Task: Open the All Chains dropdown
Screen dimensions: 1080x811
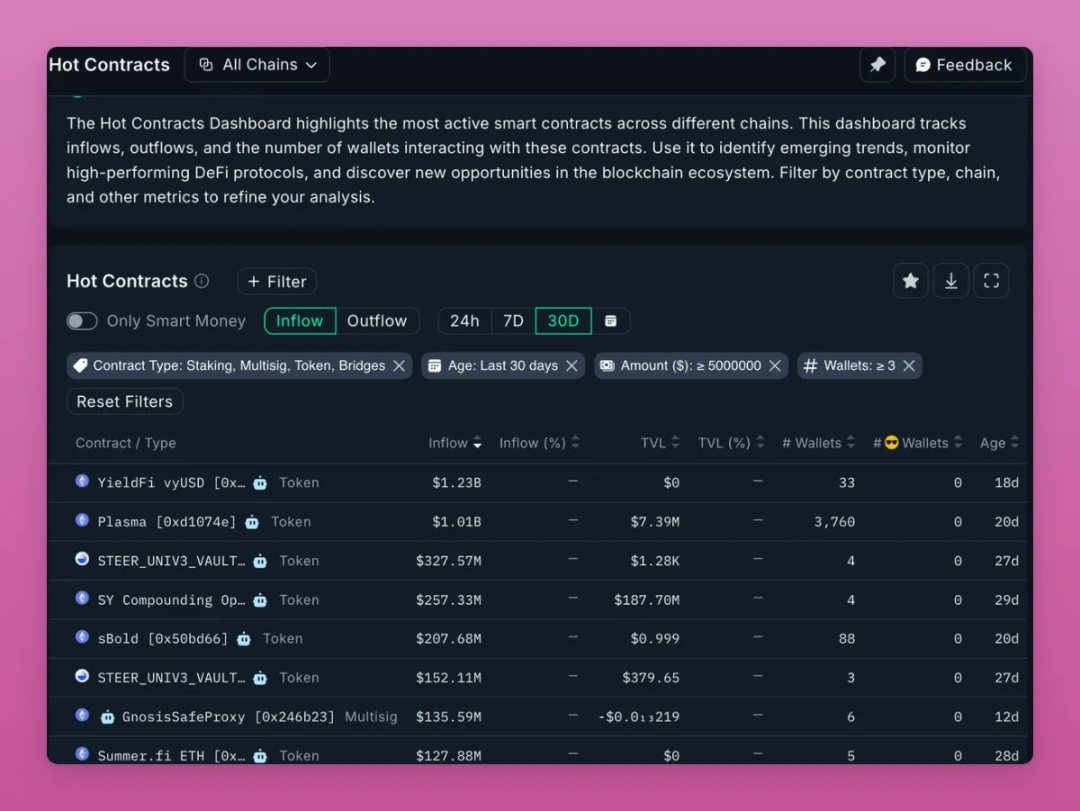Action: pos(258,65)
